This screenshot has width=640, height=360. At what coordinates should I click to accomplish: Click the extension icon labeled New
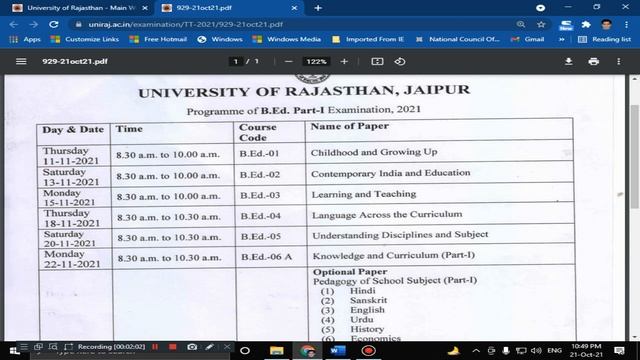tap(566, 25)
